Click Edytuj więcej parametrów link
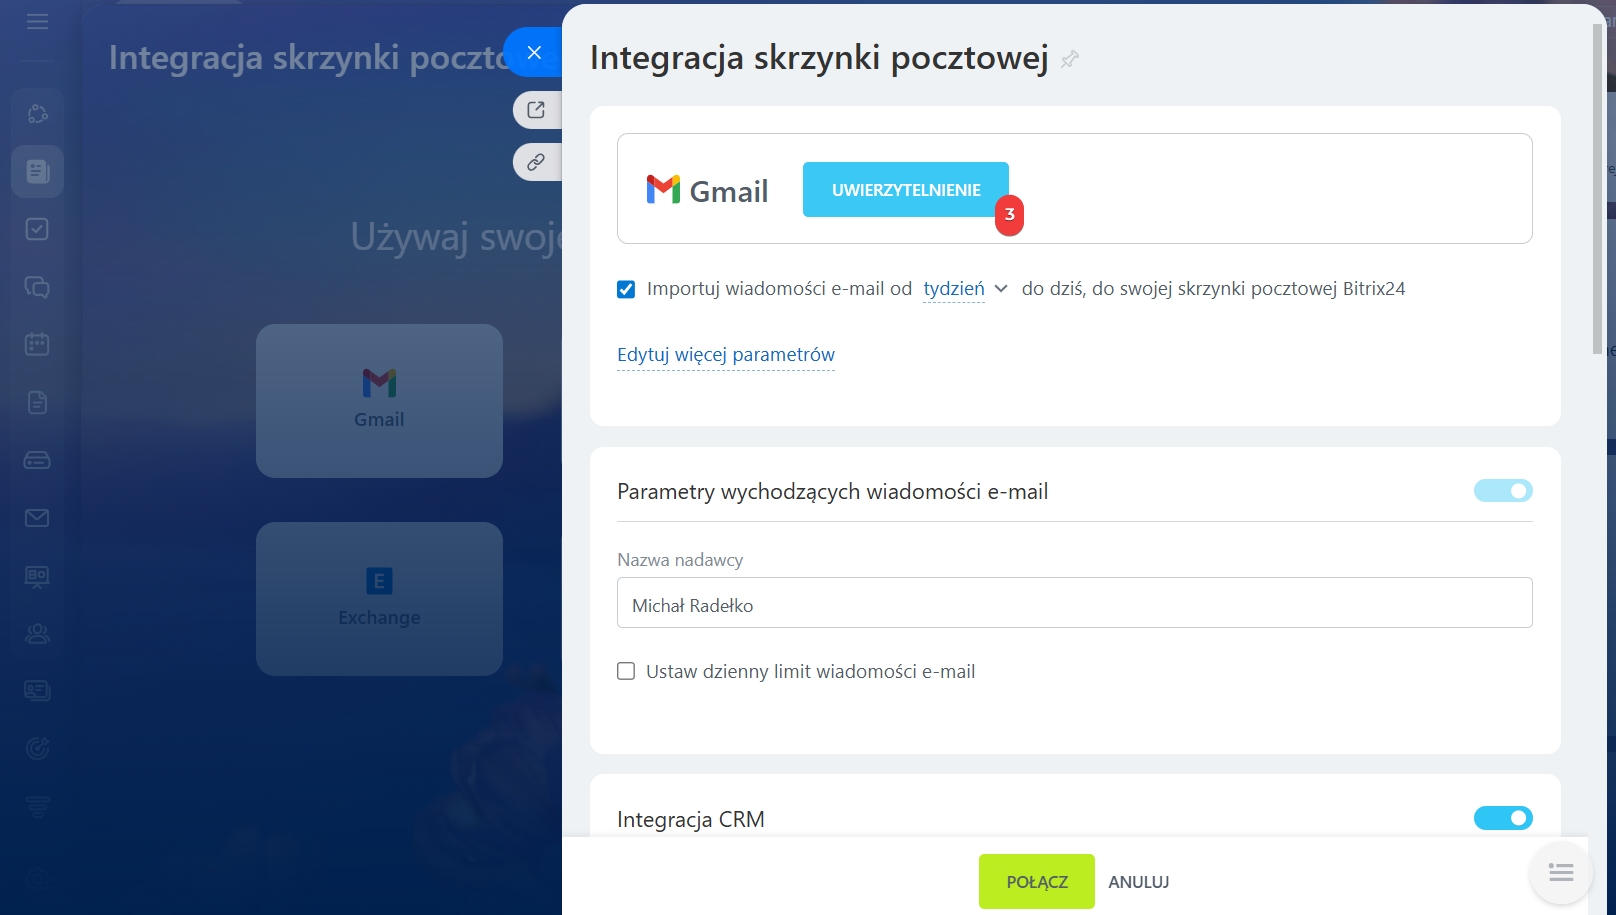1616x915 pixels. (726, 355)
